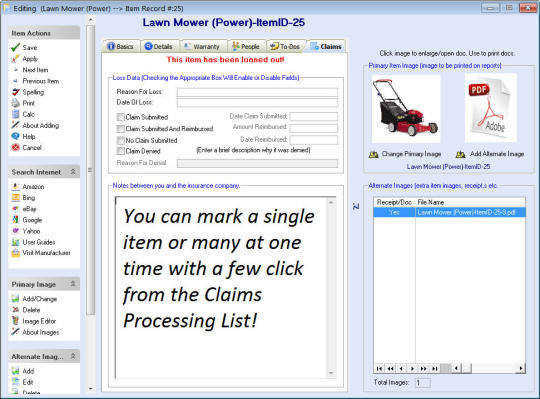Screen dimensions: 540x399
Task: Collapse the Search Internet panel
Action: (73, 171)
